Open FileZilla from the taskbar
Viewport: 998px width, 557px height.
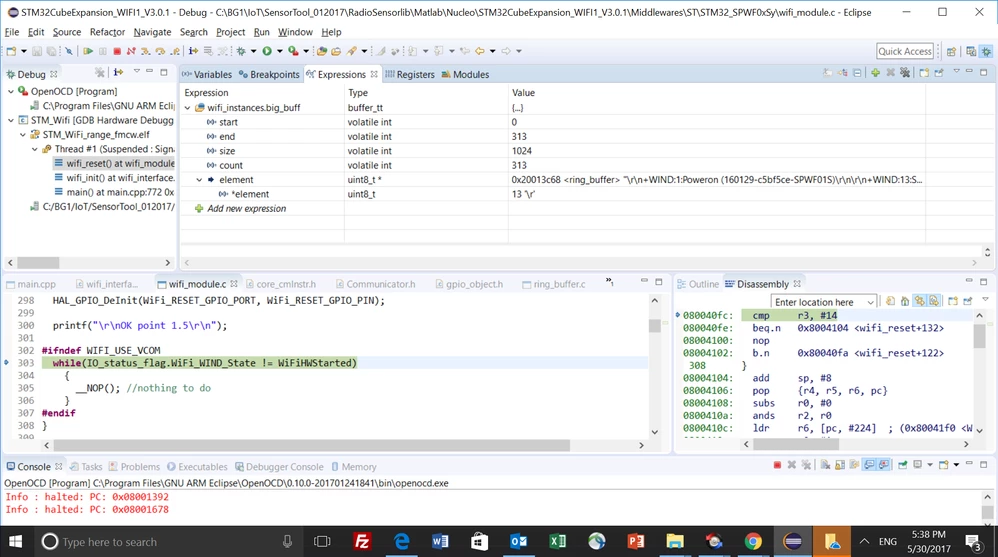coord(362,542)
